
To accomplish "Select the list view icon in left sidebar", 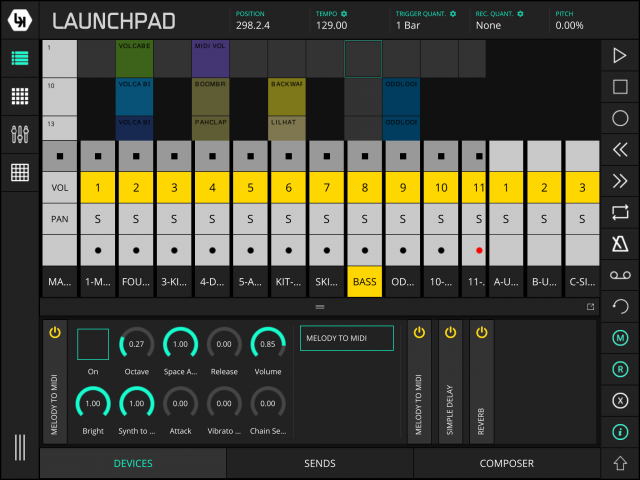I will point(19,58).
